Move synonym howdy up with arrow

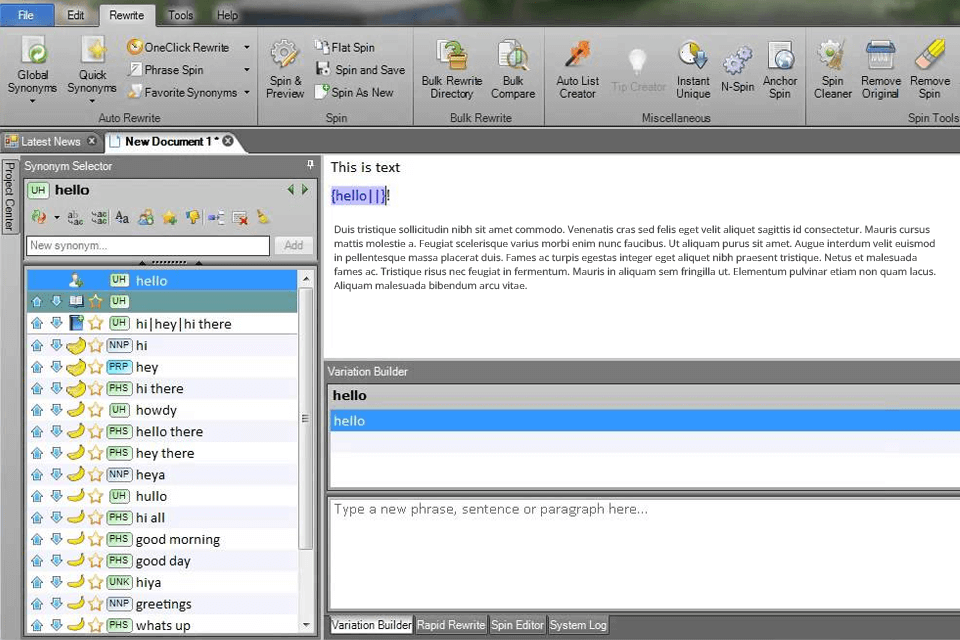(37, 410)
